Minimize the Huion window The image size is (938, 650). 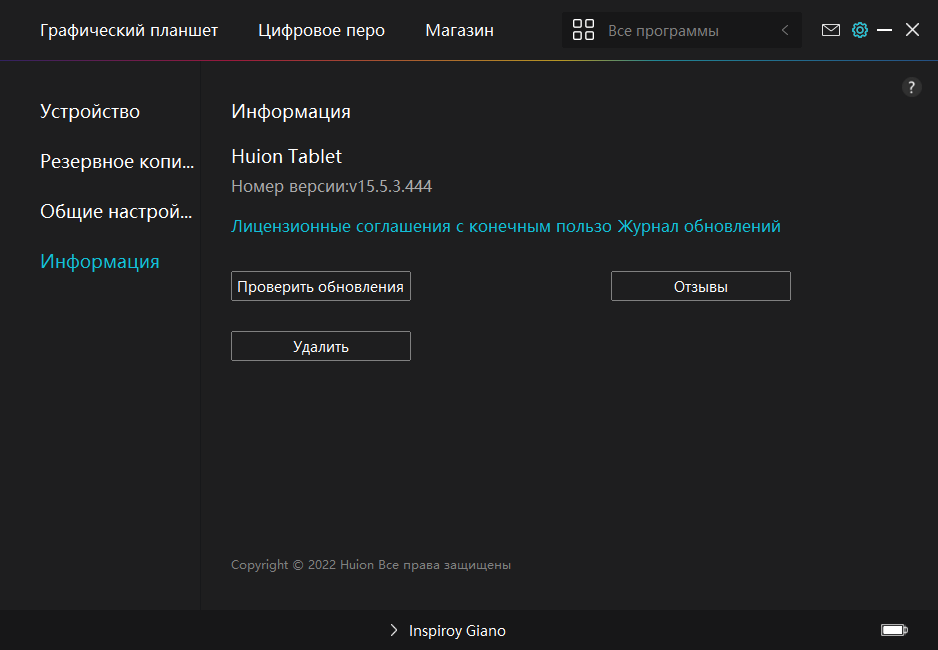(884, 30)
